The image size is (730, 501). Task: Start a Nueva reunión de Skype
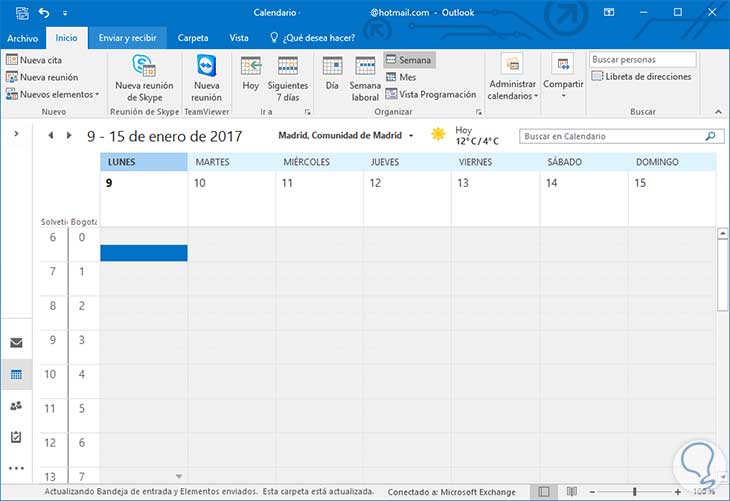click(x=144, y=78)
